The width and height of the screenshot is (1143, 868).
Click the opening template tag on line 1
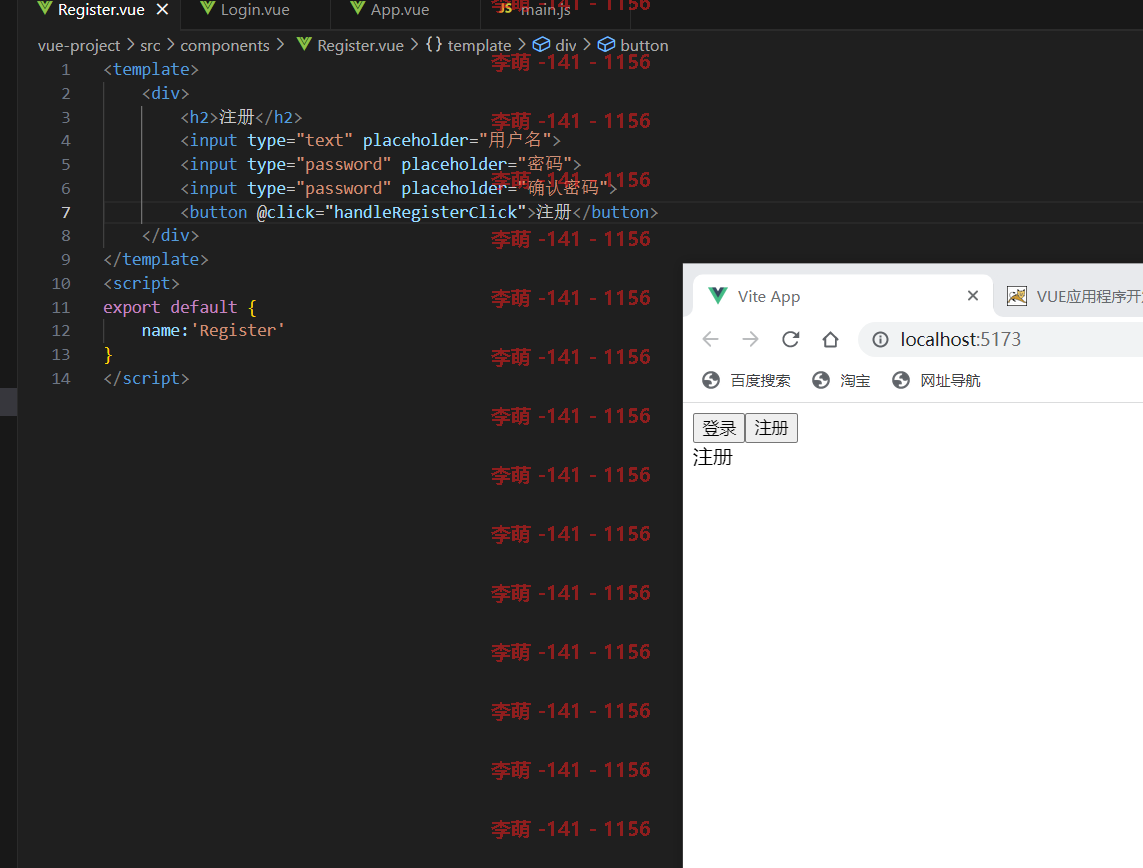tap(151, 69)
